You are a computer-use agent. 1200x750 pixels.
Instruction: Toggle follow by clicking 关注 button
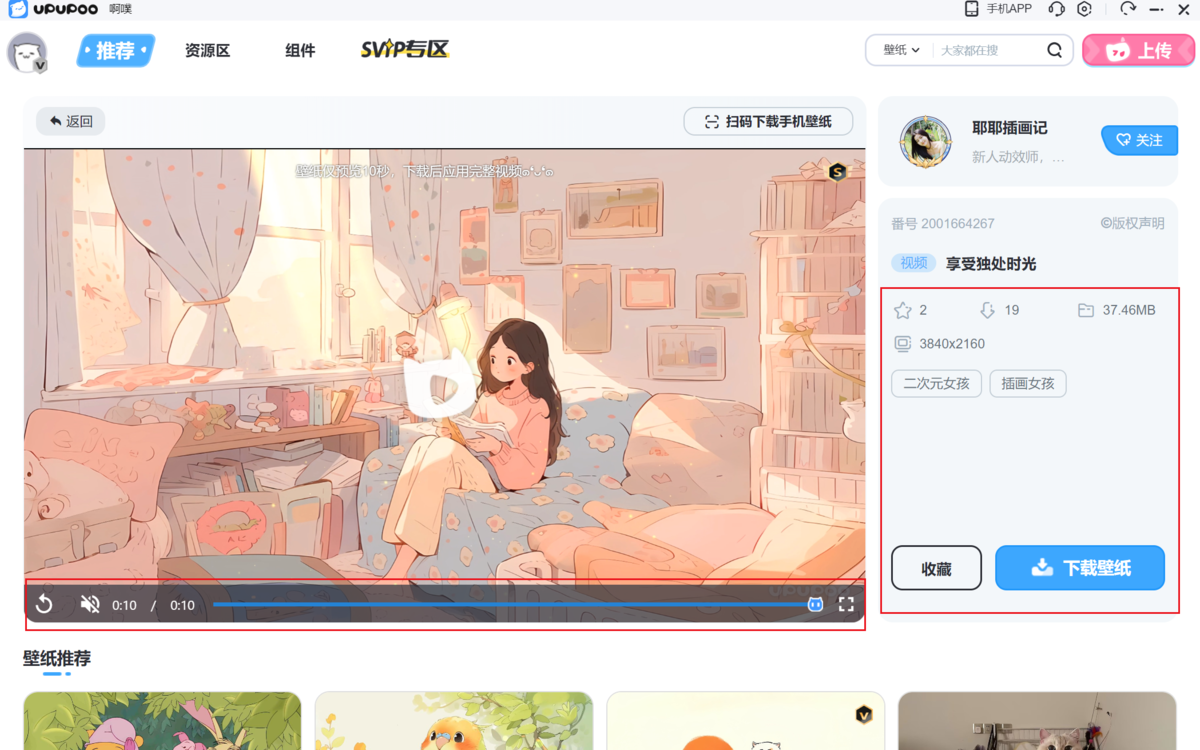click(1139, 140)
